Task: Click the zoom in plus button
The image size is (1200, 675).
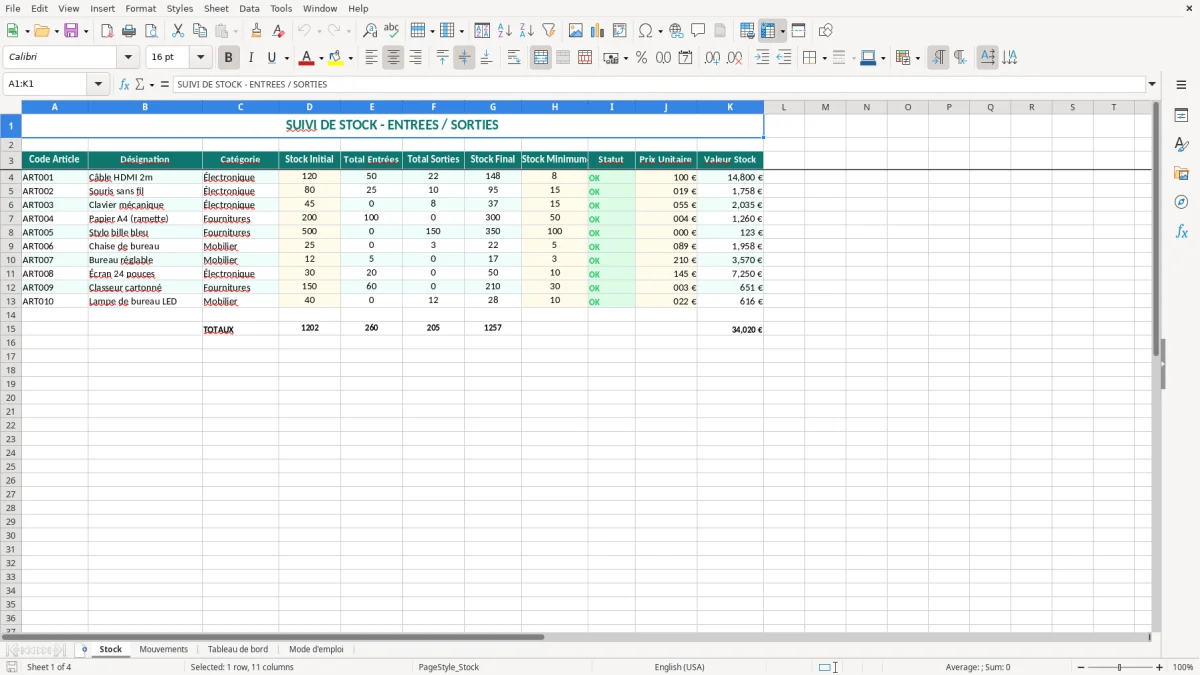Action: pyautogui.click(x=1160, y=667)
